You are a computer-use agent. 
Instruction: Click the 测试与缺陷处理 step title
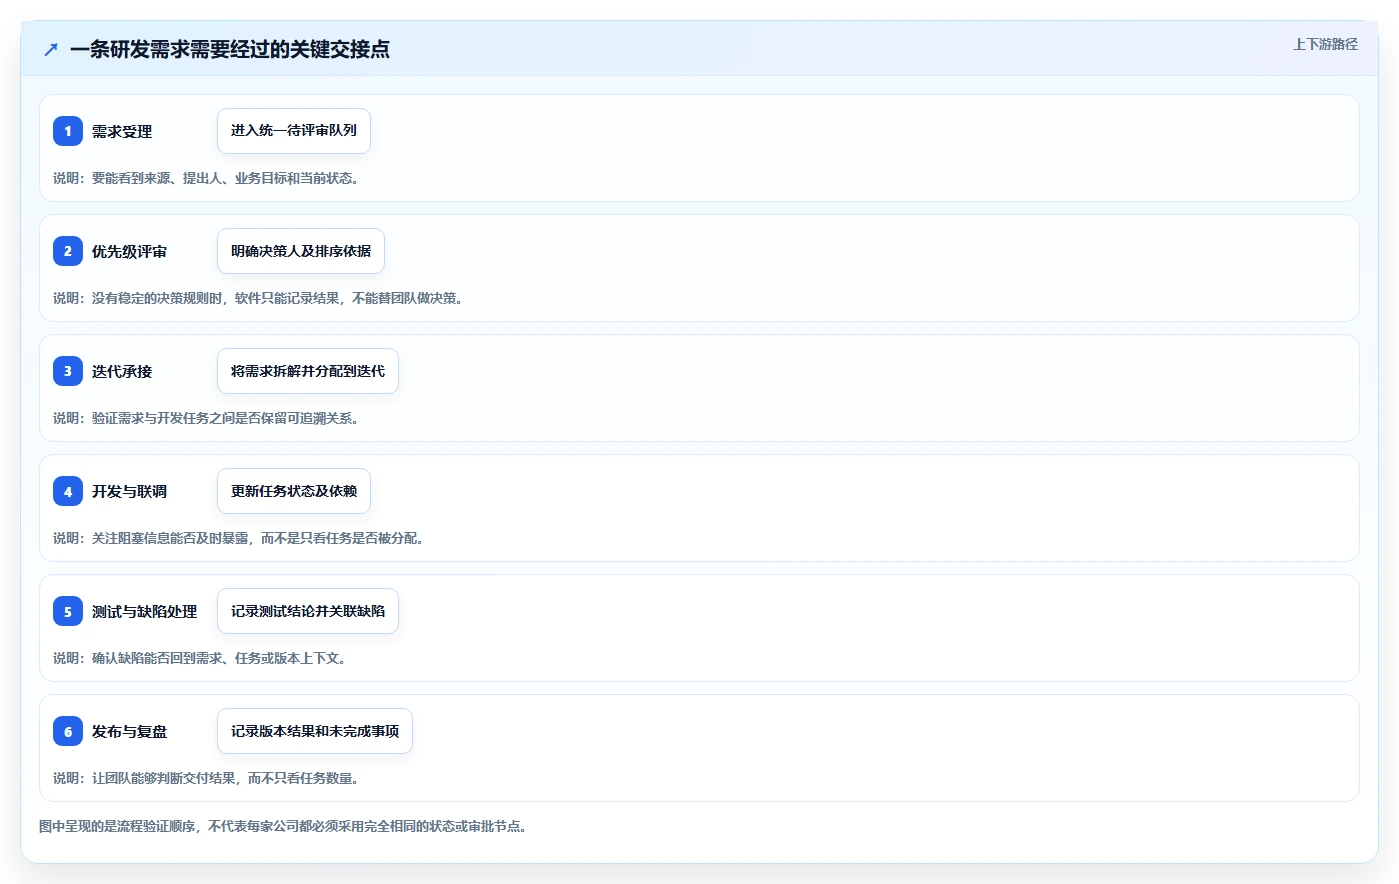144,611
